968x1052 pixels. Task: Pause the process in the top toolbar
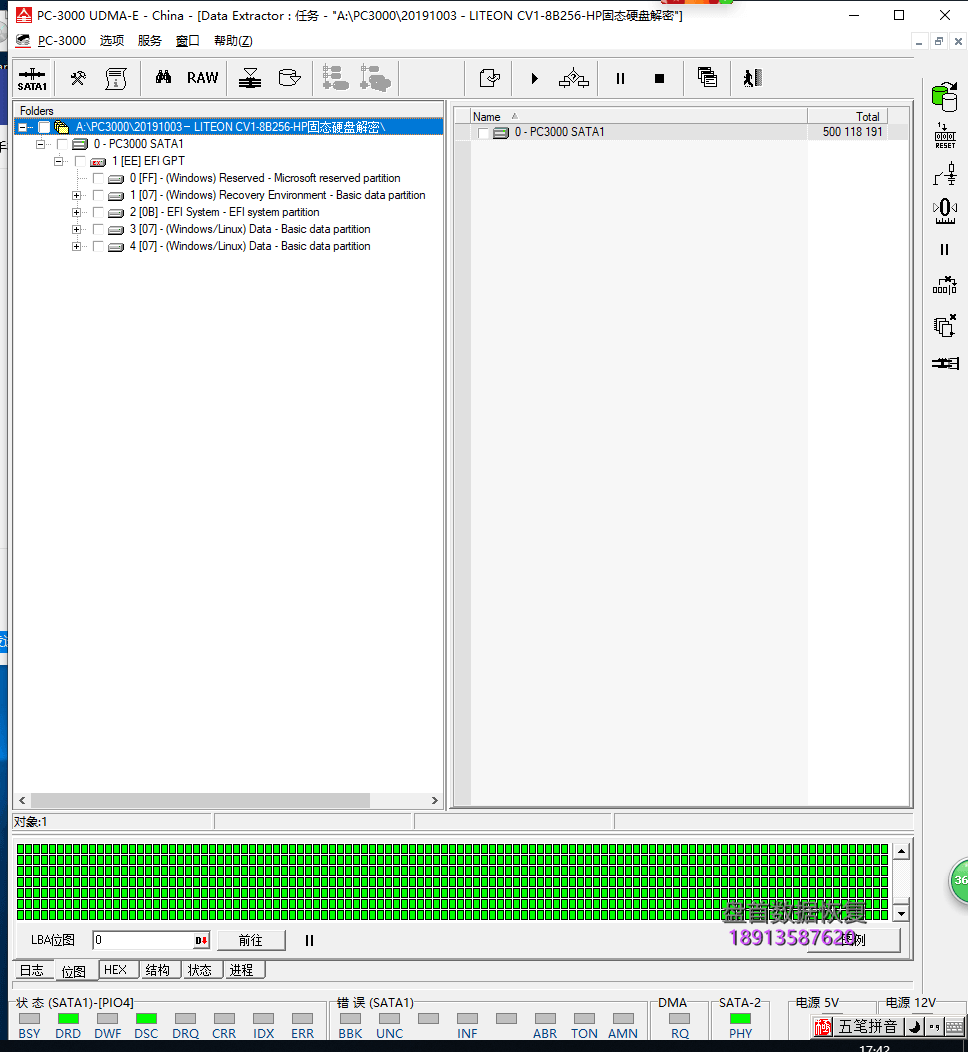click(621, 78)
